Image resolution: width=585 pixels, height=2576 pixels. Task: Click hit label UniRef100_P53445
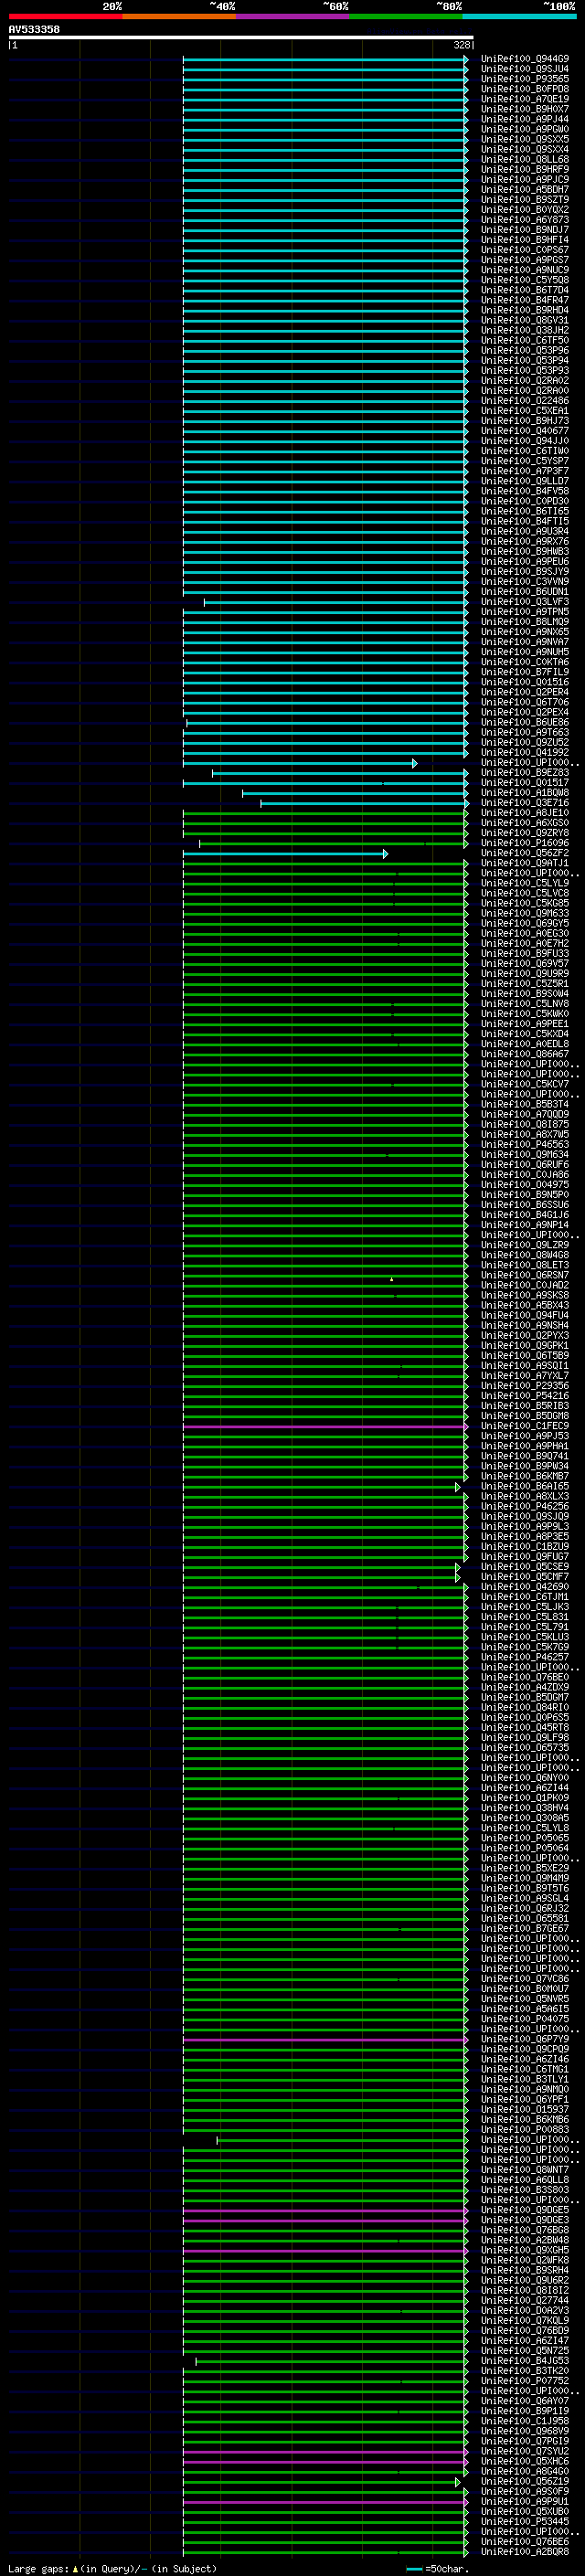pyautogui.click(x=525, y=2521)
